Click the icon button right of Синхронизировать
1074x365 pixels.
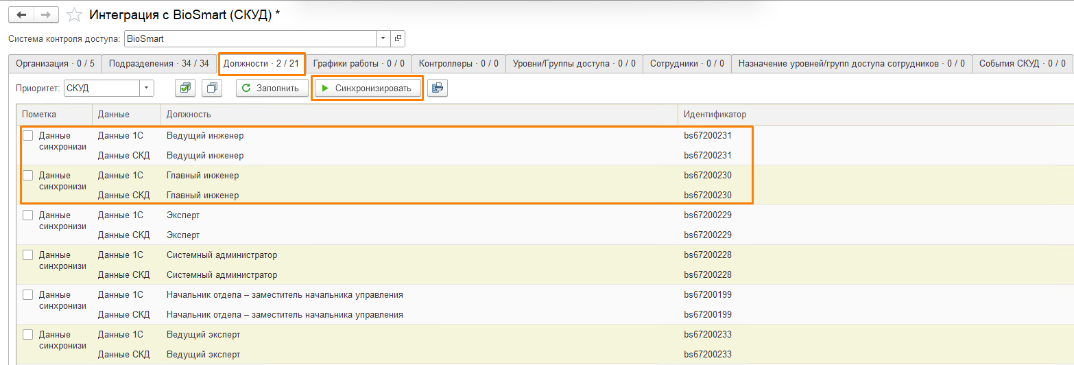click(x=437, y=88)
